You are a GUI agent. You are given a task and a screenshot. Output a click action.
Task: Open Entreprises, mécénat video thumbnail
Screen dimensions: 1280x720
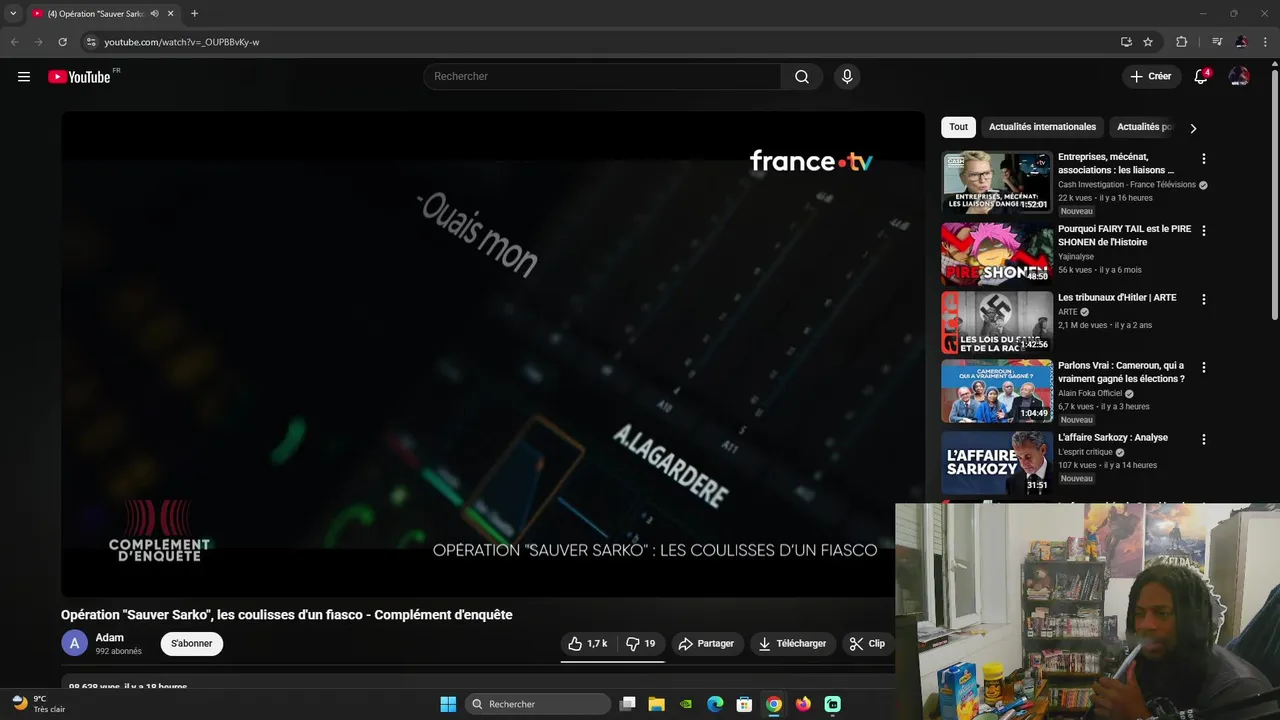click(x=997, y=182)
